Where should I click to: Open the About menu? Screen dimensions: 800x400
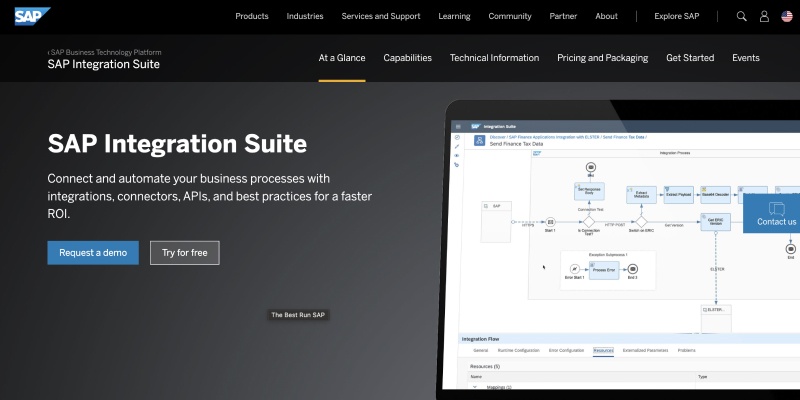tap(606, 16)
